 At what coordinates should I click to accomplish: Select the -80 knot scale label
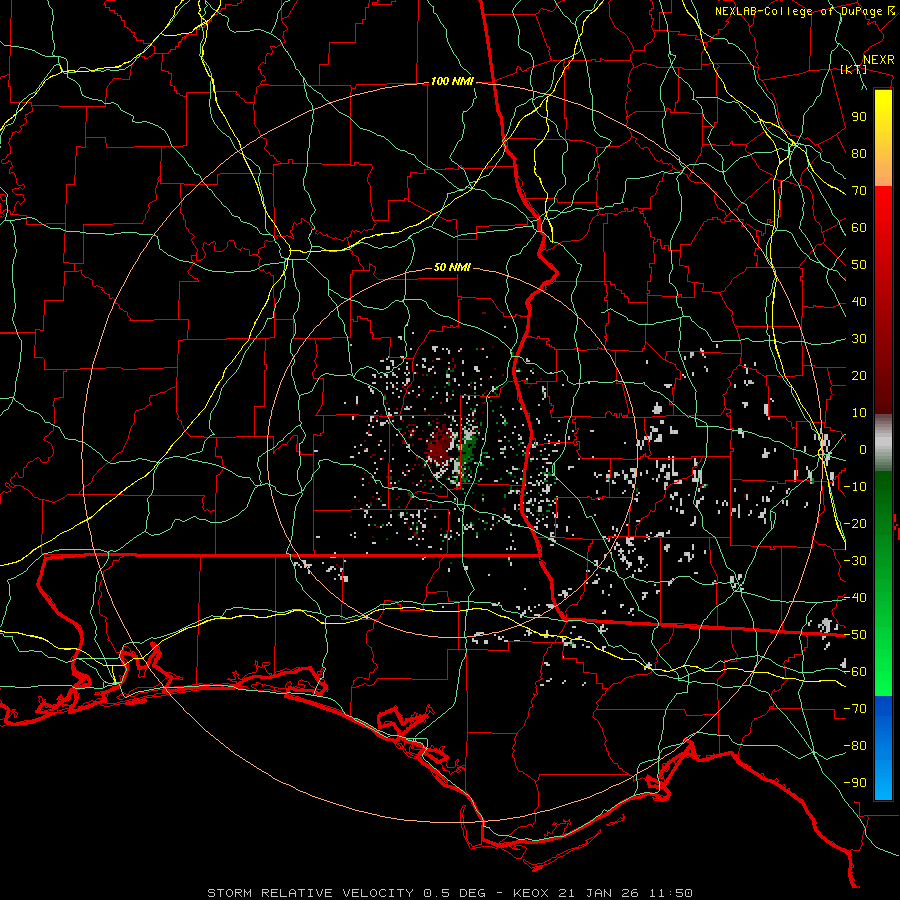pos(855,746)
